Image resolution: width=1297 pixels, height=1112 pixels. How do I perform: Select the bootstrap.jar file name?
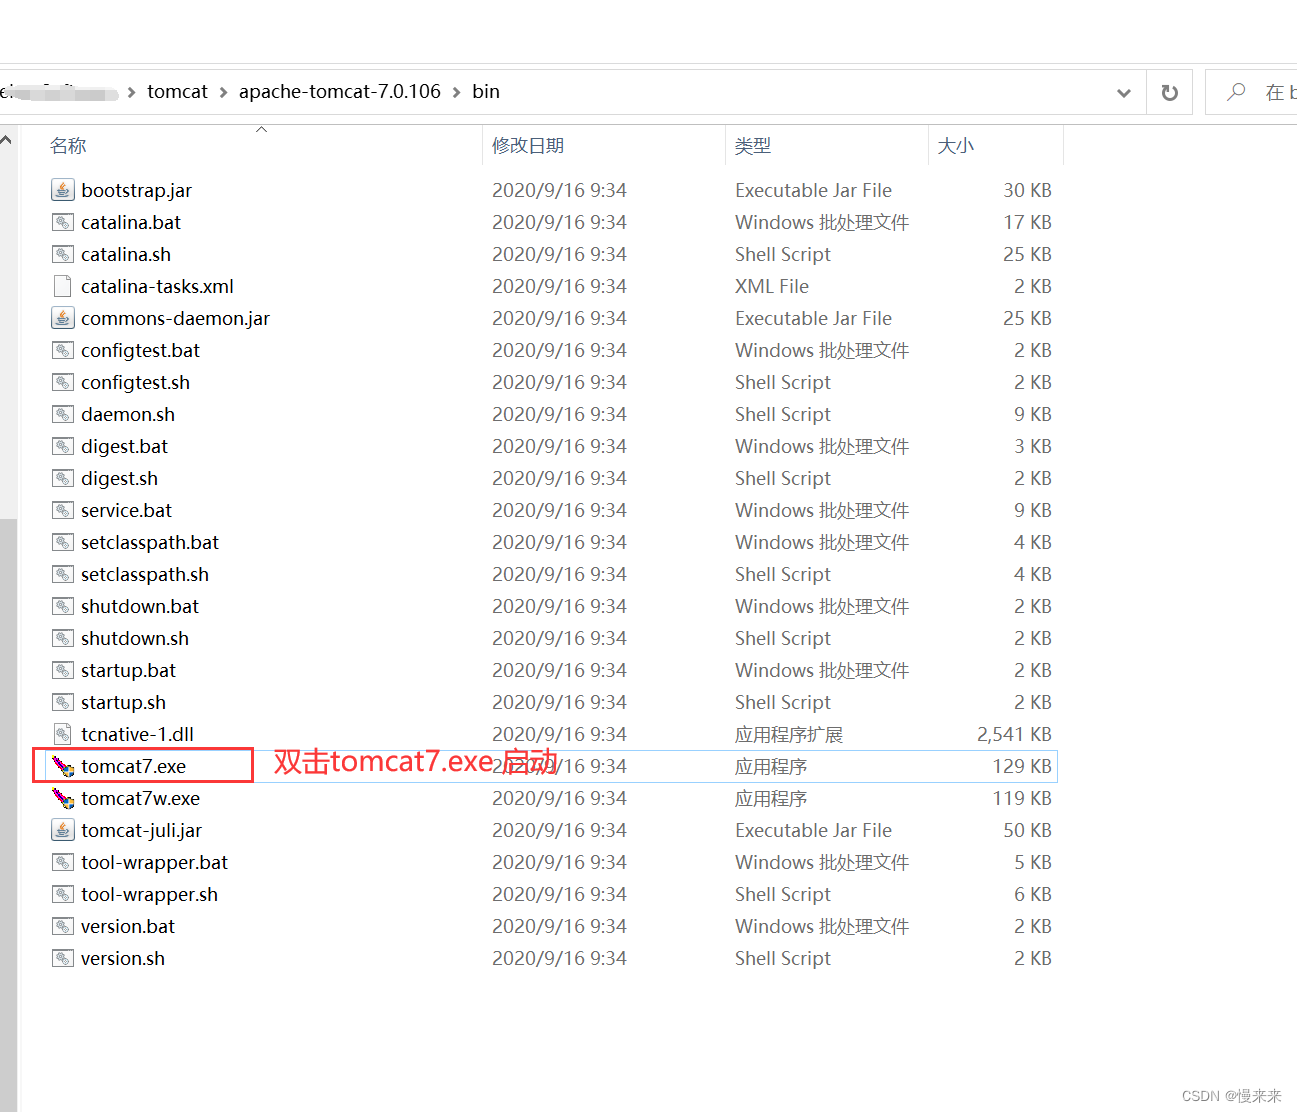[136, 190]
